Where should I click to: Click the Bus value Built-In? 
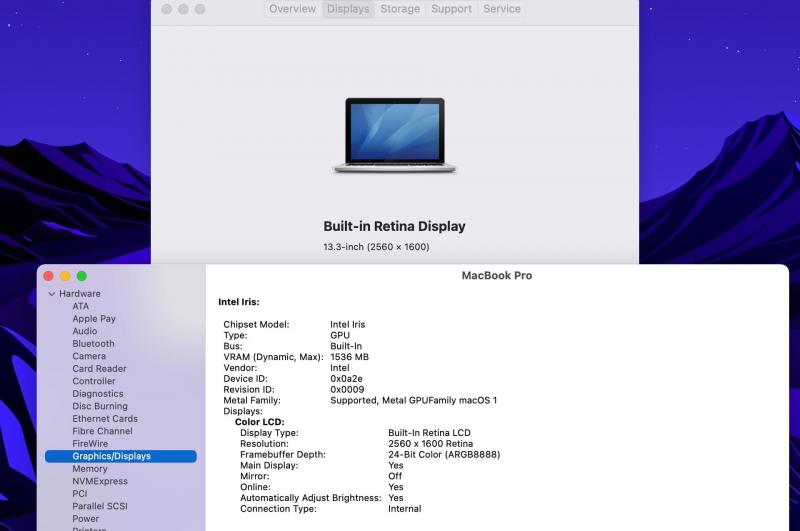(346, 346)
